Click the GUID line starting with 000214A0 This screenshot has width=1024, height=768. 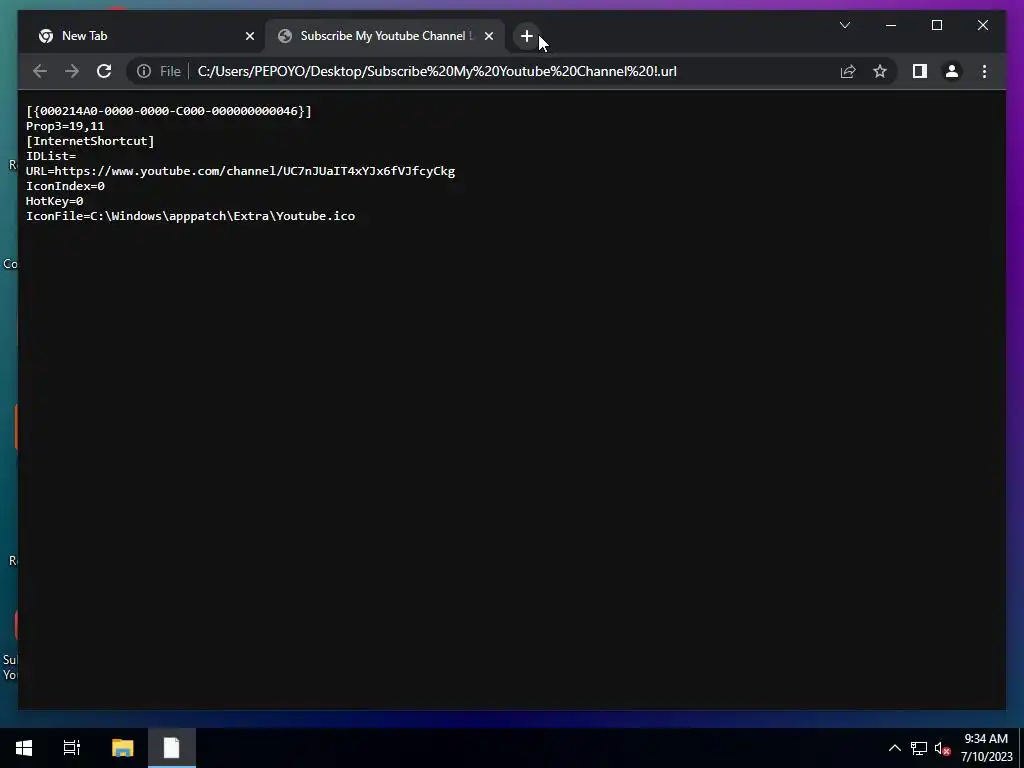click(x=168, y=111)
